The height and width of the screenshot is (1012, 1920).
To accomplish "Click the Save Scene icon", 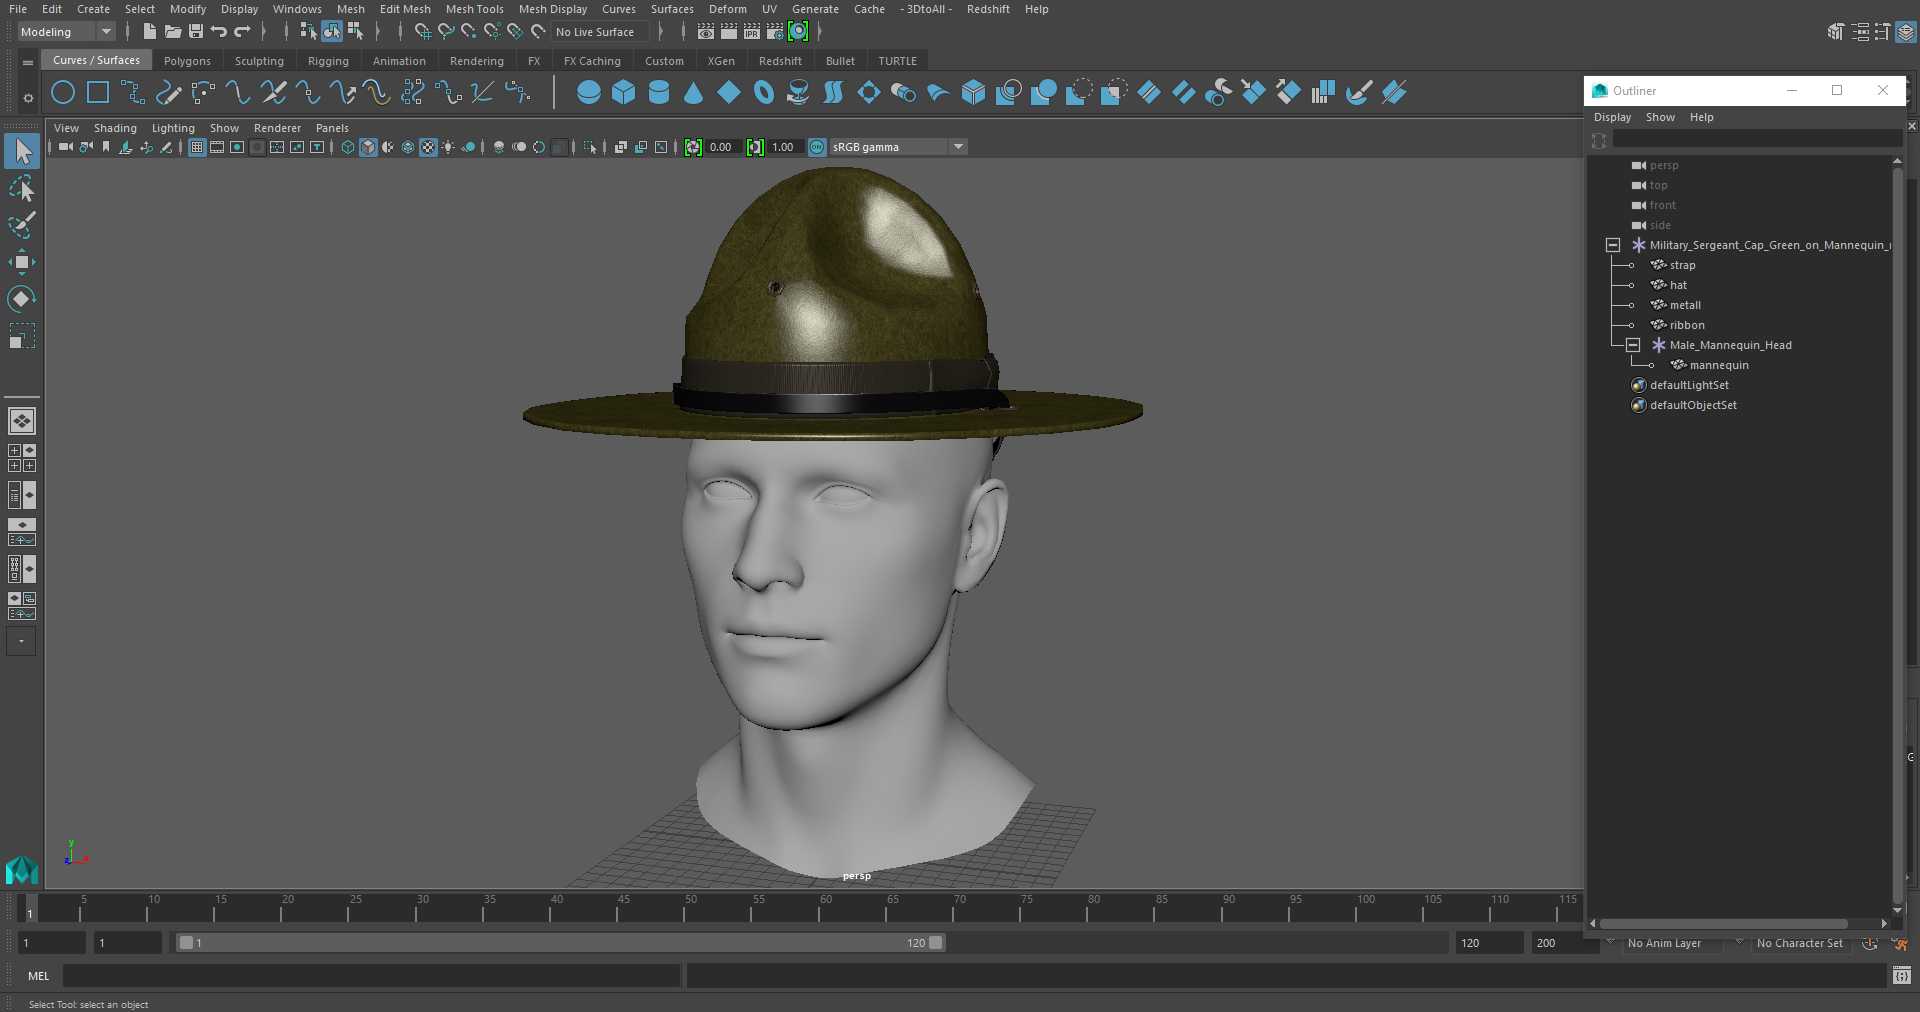I will [x=196, y=32].
